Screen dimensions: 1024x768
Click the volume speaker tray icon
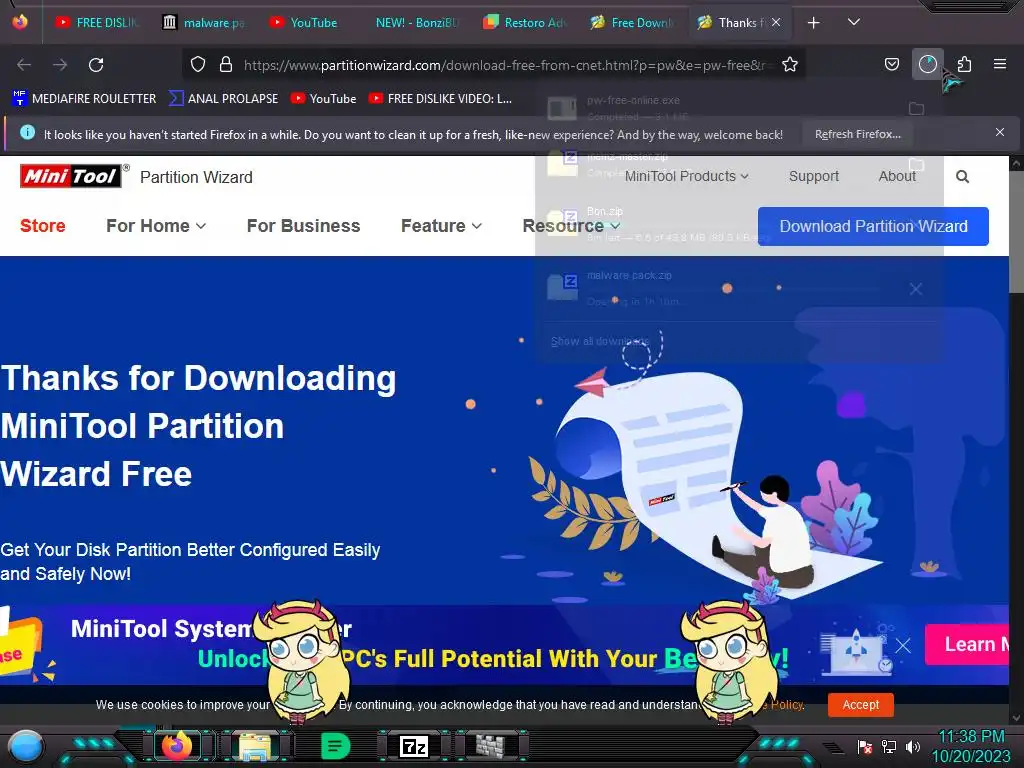(x=913, y=746)
